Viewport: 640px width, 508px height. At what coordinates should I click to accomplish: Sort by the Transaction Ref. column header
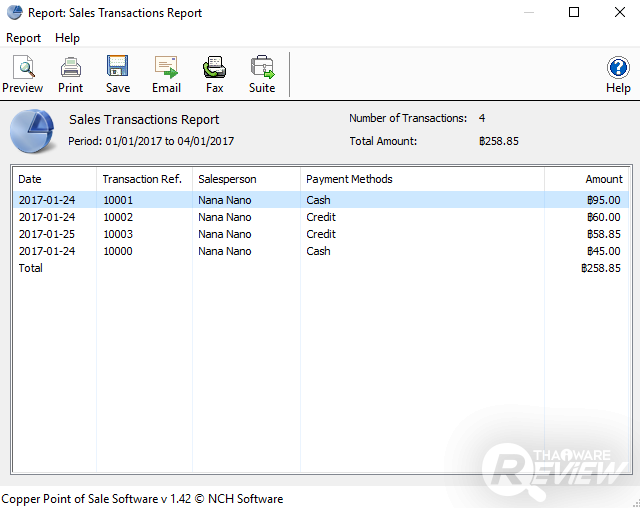tap(143, 179)
